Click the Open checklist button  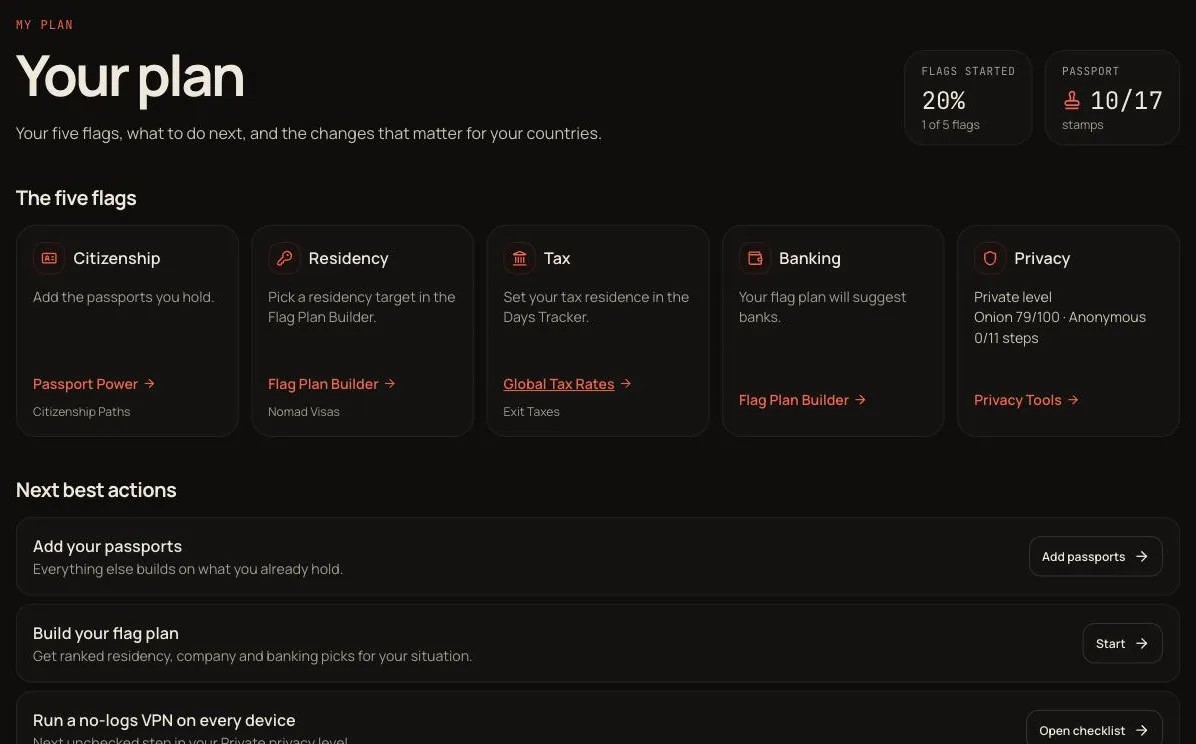pos(1094,729)
